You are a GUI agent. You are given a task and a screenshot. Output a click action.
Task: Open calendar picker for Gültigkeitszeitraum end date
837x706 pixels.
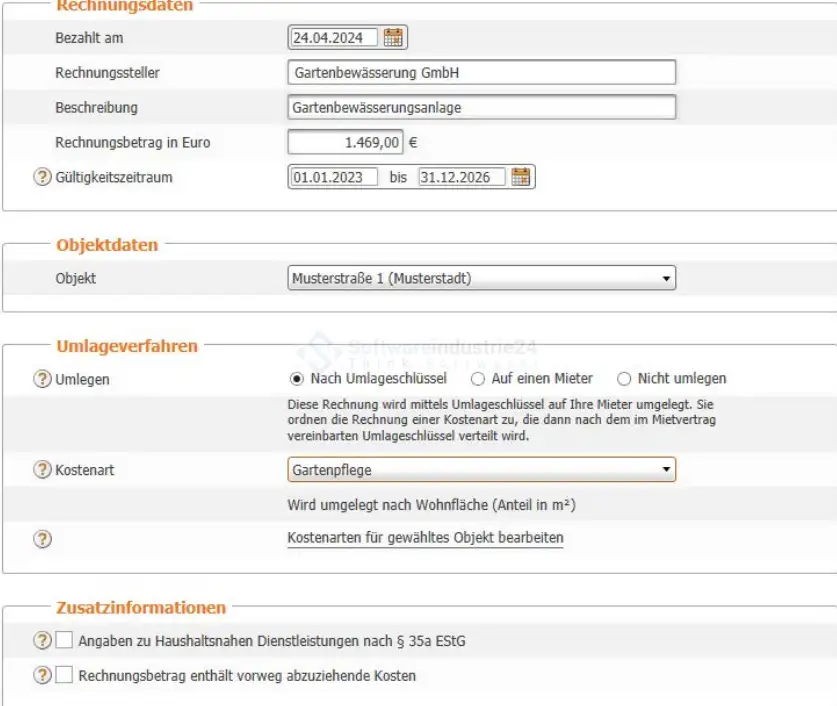click(x=520, y=177)
